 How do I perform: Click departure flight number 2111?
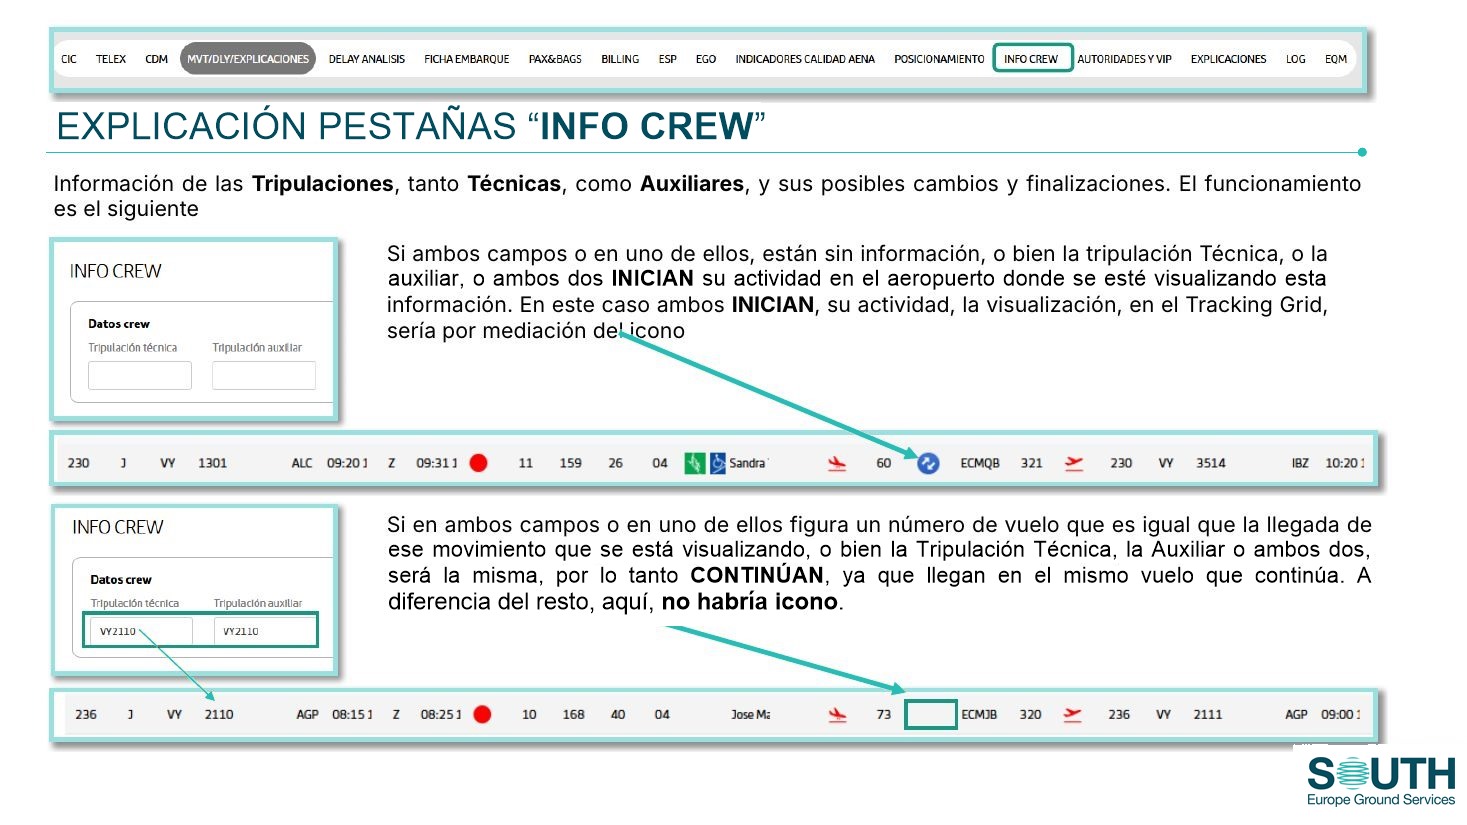click(x=1208, y=714)
